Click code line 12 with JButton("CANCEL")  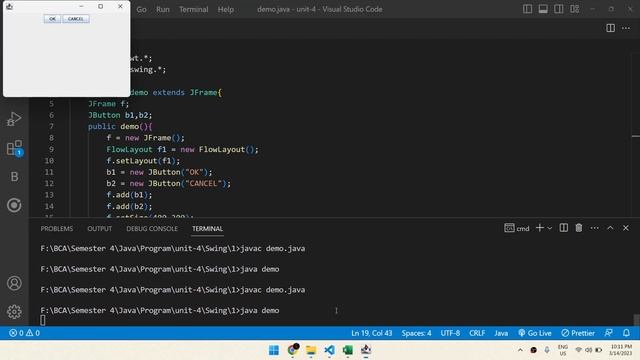tap(169, 184)
